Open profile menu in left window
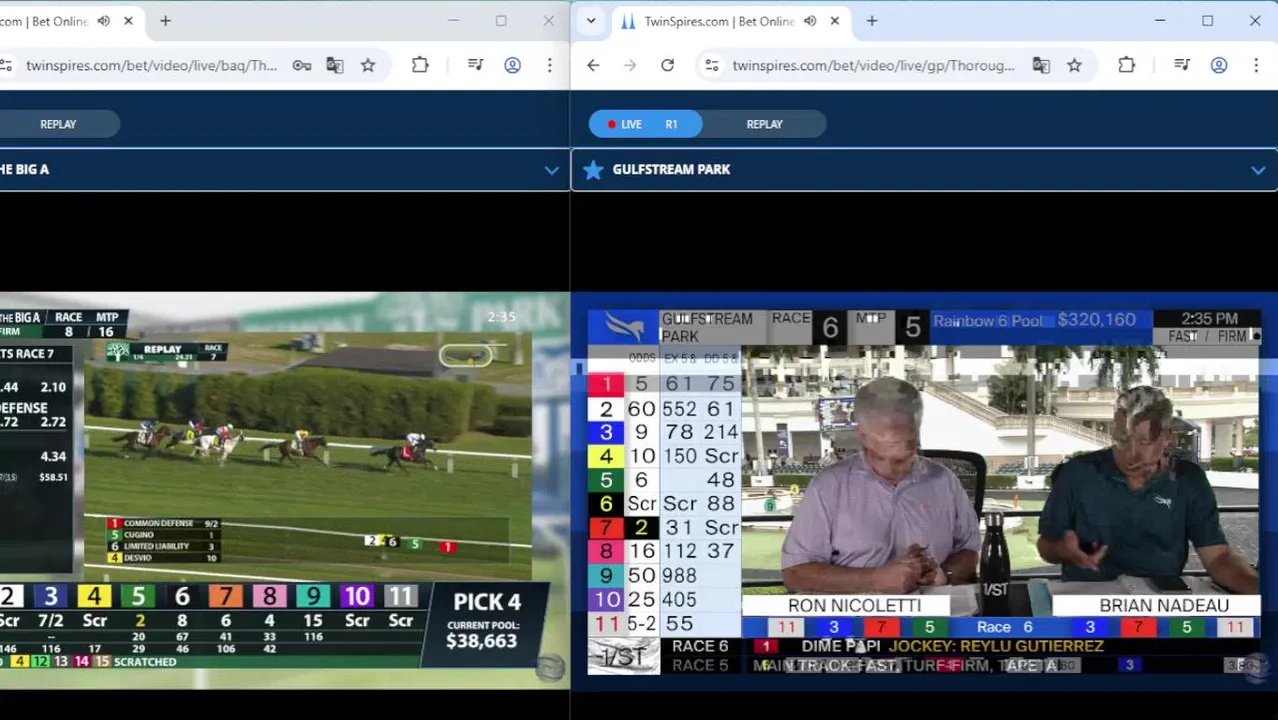The width and height of the screenshot is (1278, 720). coord(512,65)
